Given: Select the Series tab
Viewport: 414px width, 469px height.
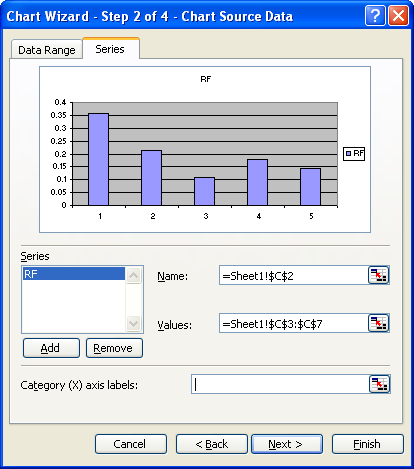Looking at the screenshot, I should (x=110, y=49).
